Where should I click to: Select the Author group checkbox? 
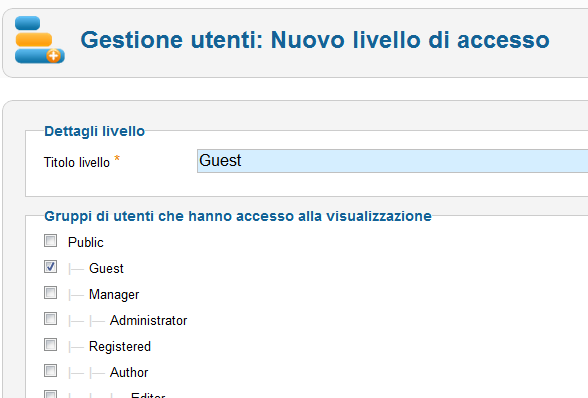click(51, 371)
